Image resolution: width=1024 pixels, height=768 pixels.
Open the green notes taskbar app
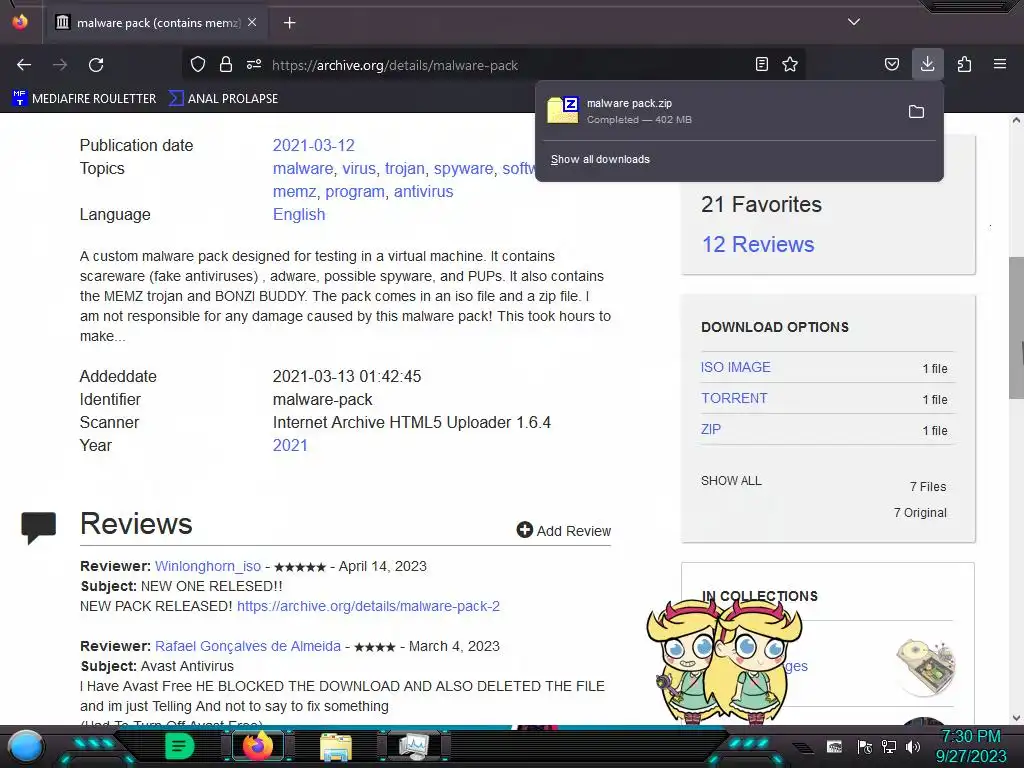pyautogui.click(x=179, y=746)
